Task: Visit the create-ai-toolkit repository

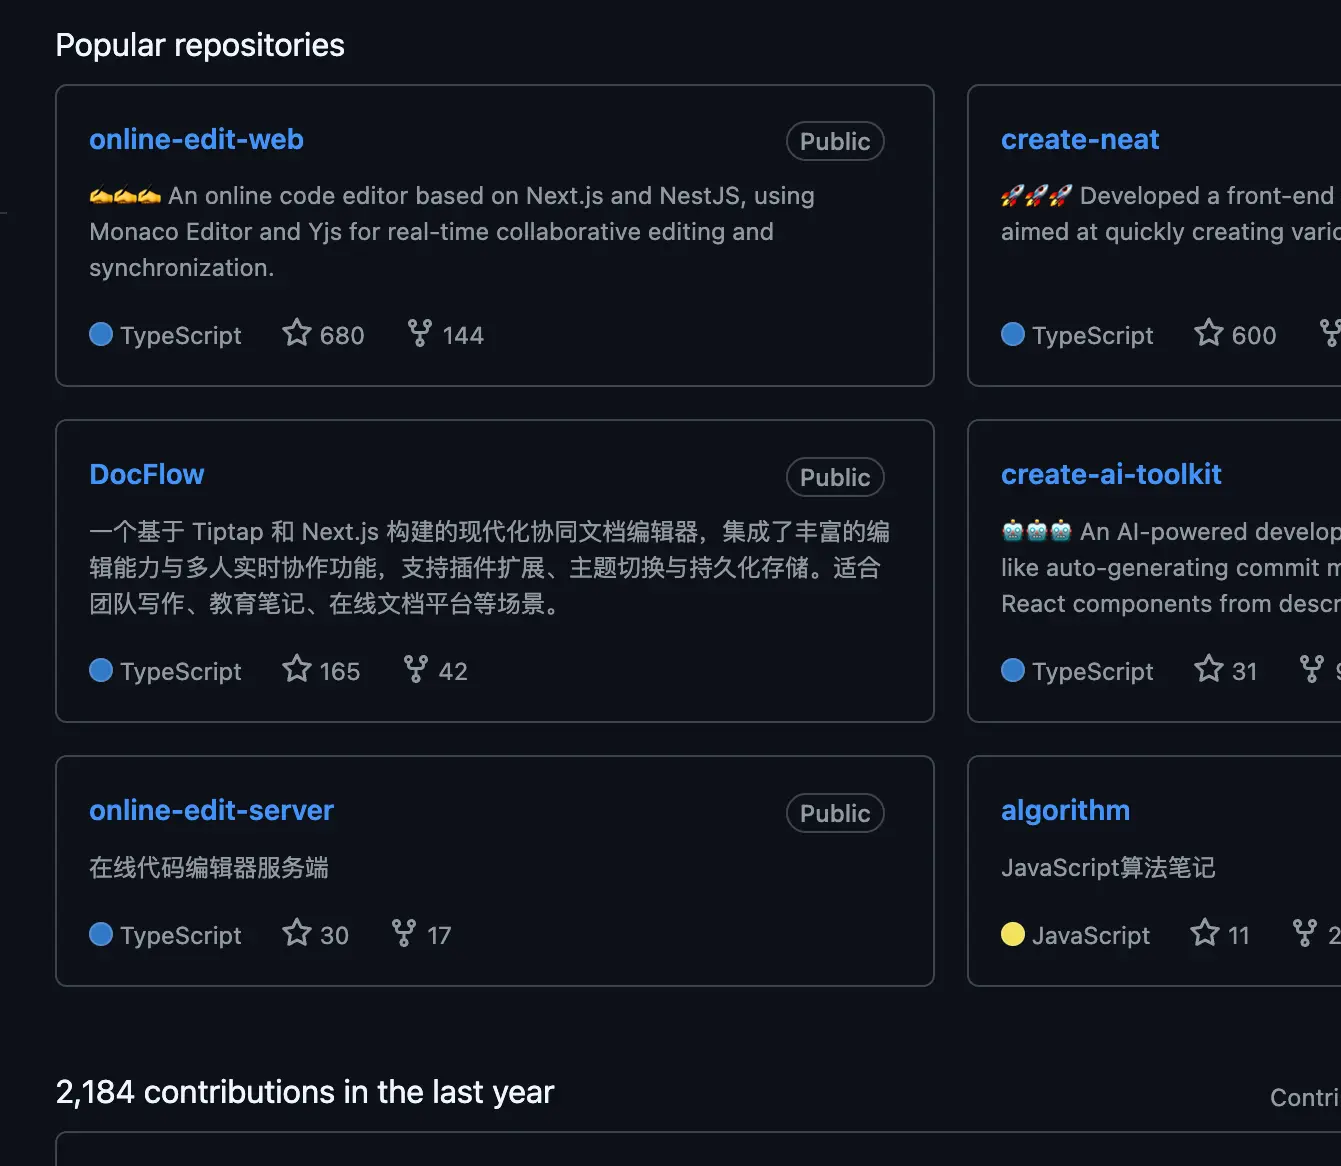Action: pyautogui.click(x=1111, y=475)
